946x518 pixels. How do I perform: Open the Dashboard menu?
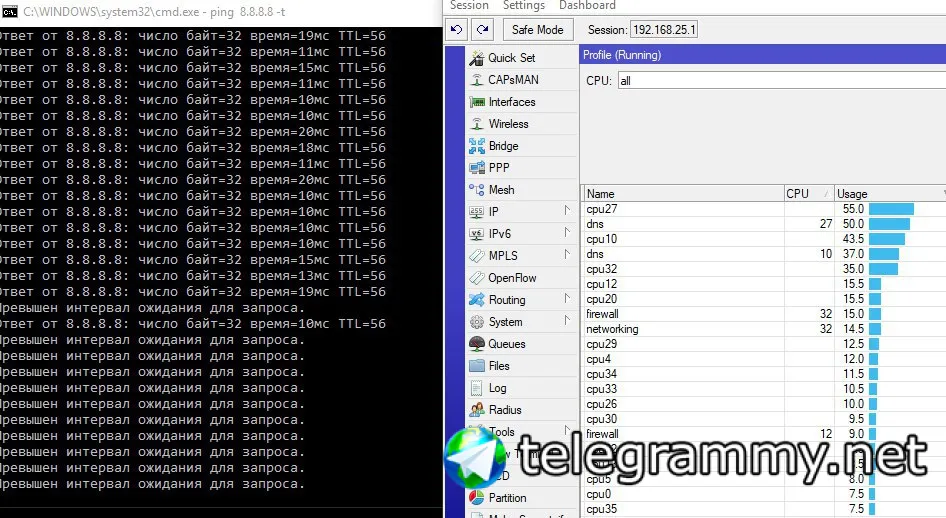(x=587, y=5)
